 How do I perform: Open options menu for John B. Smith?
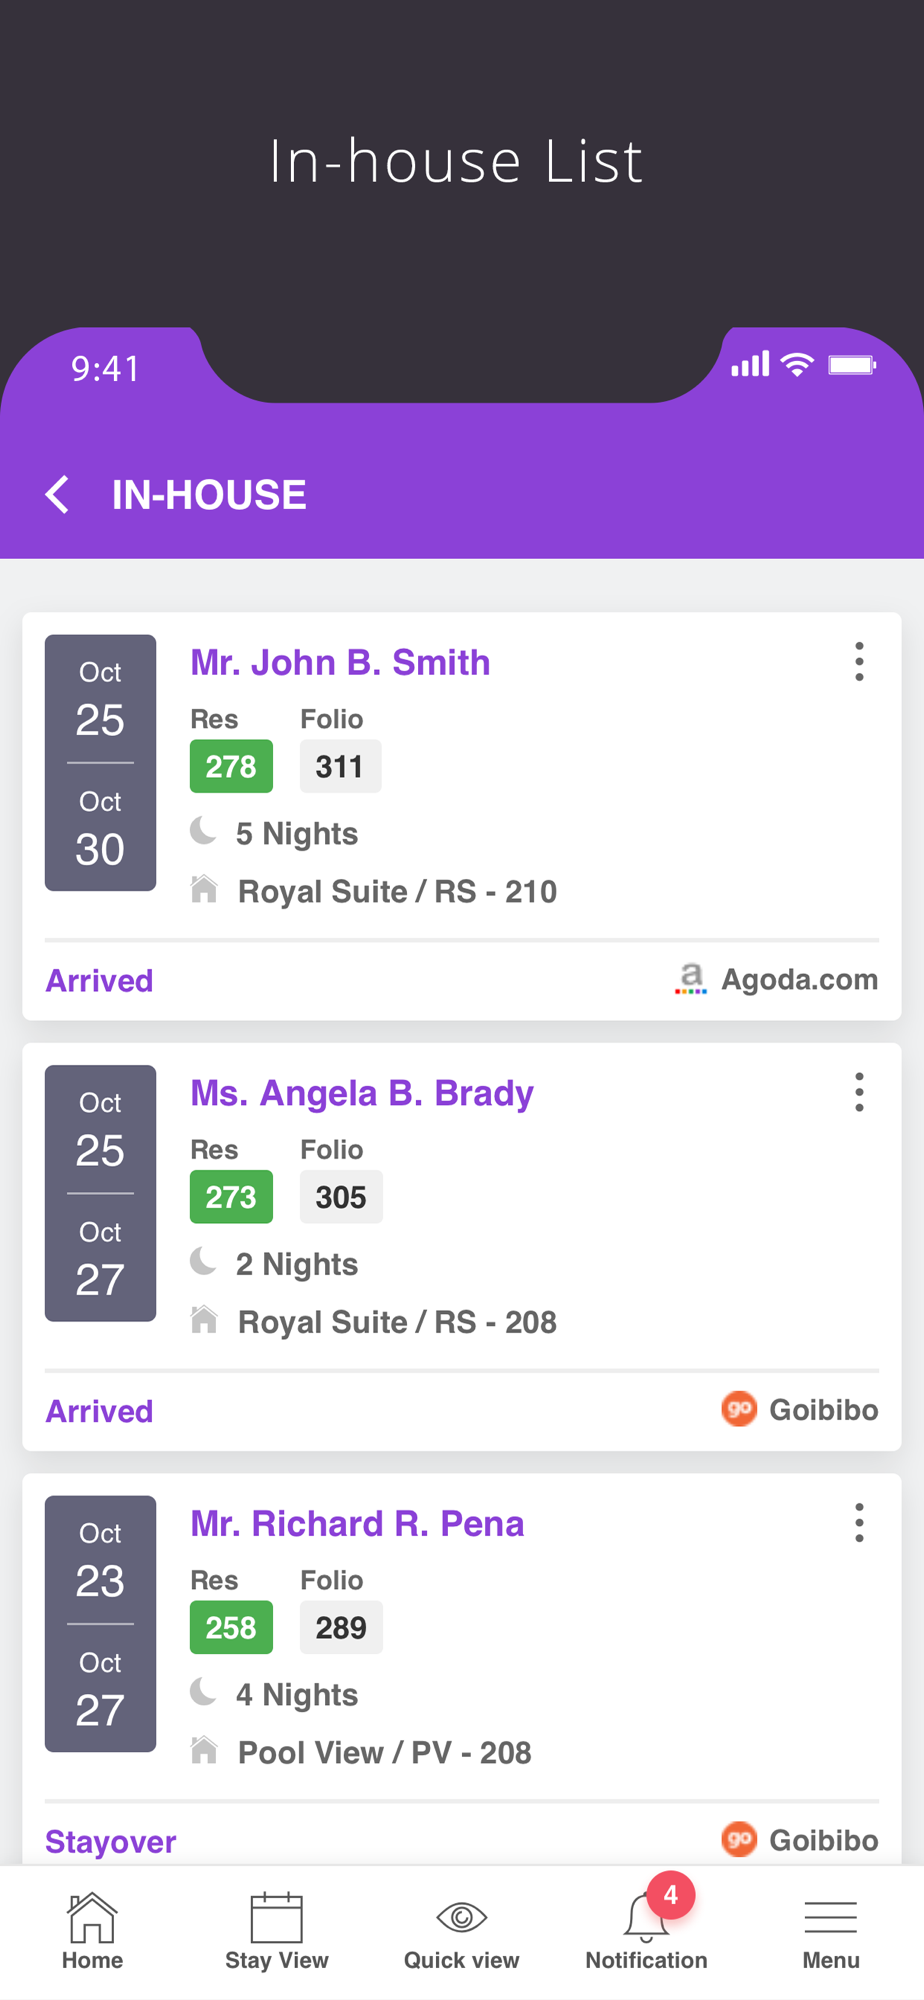(859, 662)
